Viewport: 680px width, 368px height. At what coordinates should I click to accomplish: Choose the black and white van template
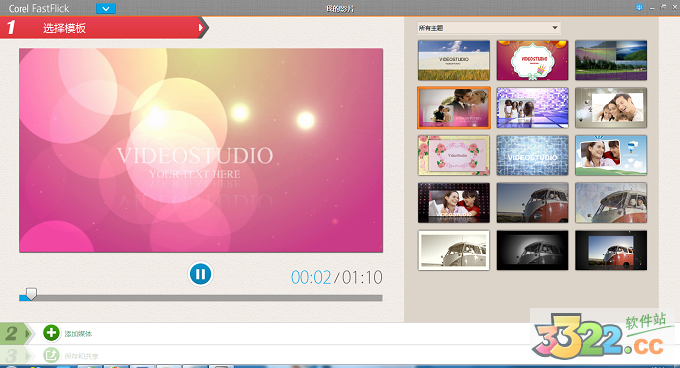[532, 250]
